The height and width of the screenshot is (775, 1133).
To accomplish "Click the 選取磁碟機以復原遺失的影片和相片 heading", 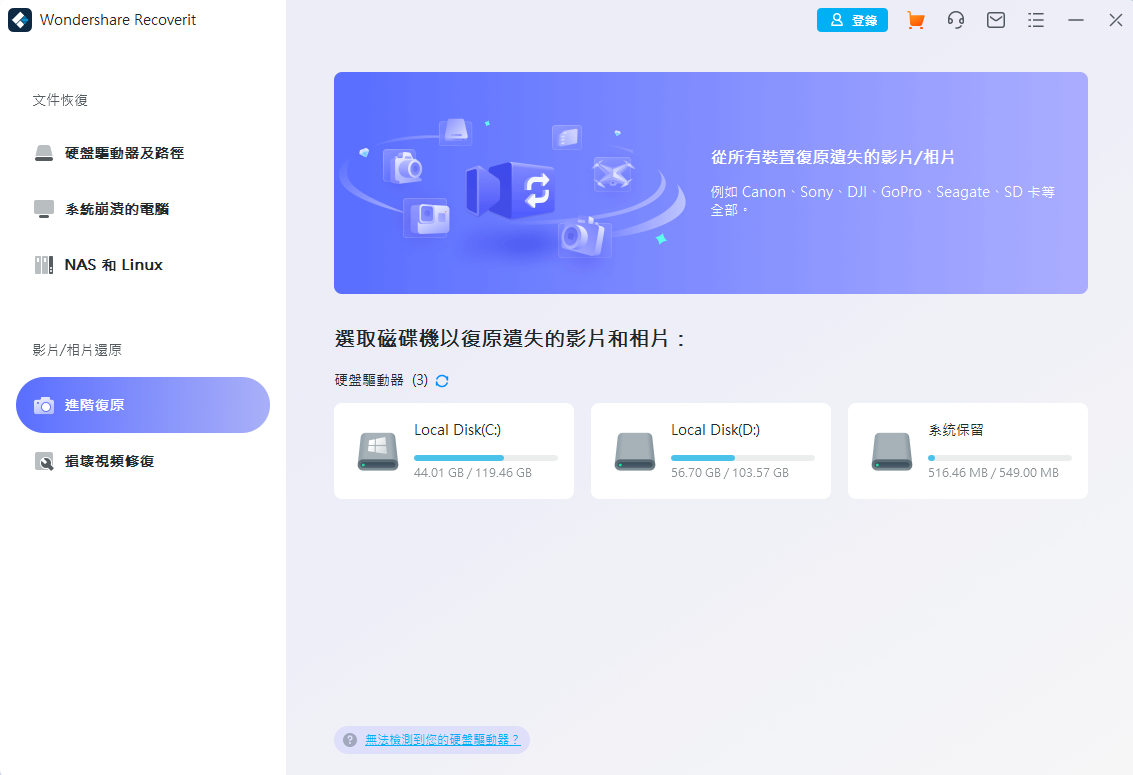I will [x=510, y=339].
